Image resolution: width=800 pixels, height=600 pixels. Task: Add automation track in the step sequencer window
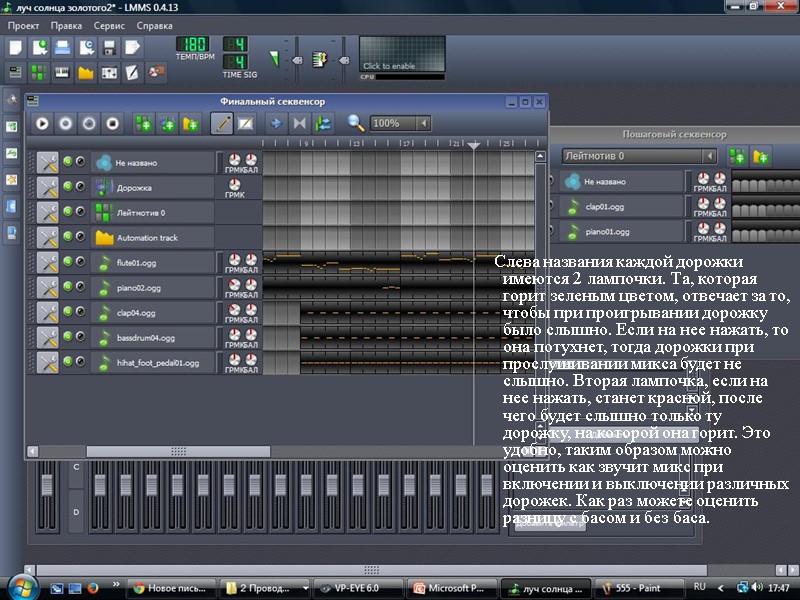click(x=761, y=156)
